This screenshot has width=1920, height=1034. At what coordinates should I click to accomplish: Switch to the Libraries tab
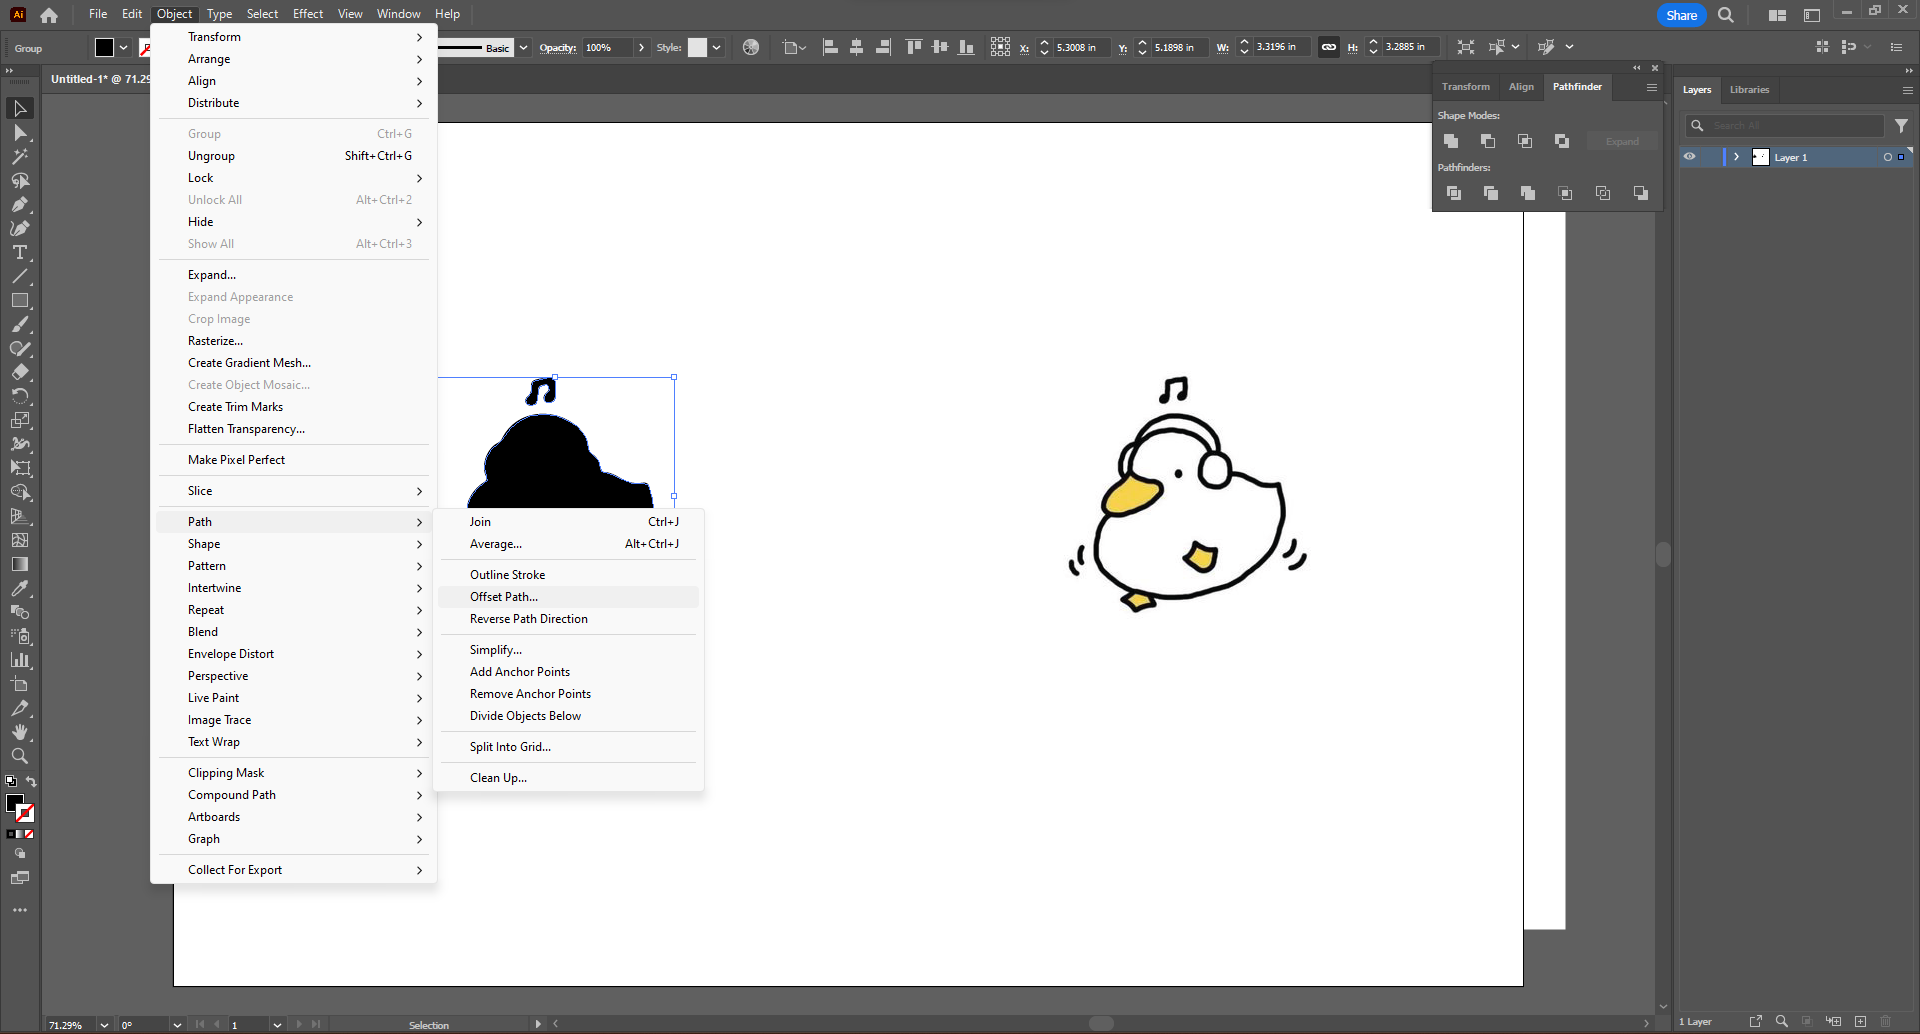pos(1749,90)
